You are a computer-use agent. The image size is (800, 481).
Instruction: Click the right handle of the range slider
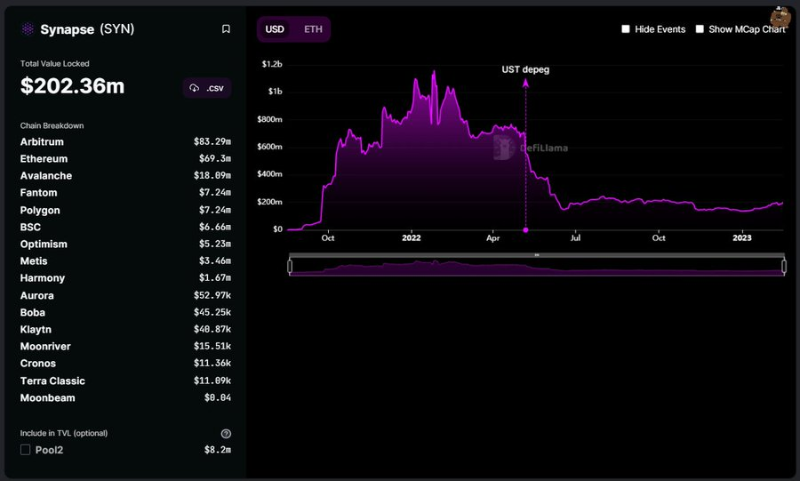(x=783, y=266)
